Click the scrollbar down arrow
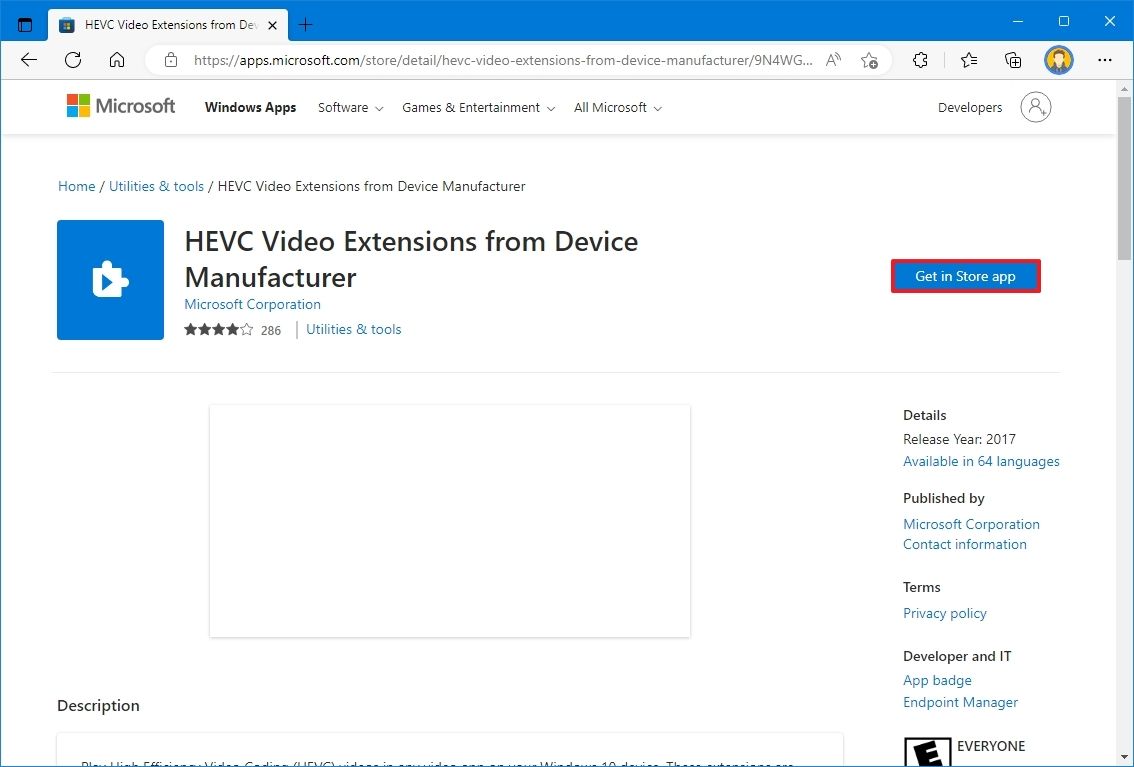Screen dimensions: 1134x767 coord(1123,757)
